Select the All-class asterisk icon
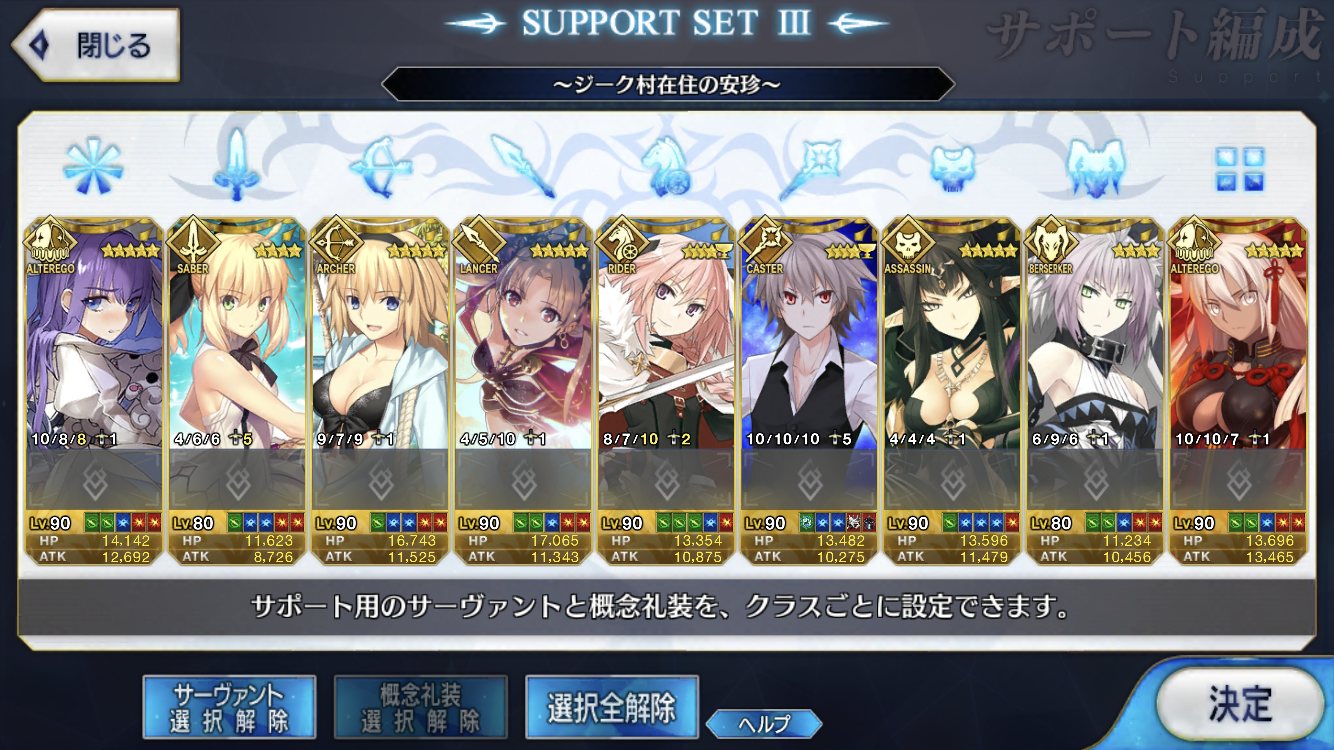This screenshot has height=750, width=1334. [x=93, y=164]
